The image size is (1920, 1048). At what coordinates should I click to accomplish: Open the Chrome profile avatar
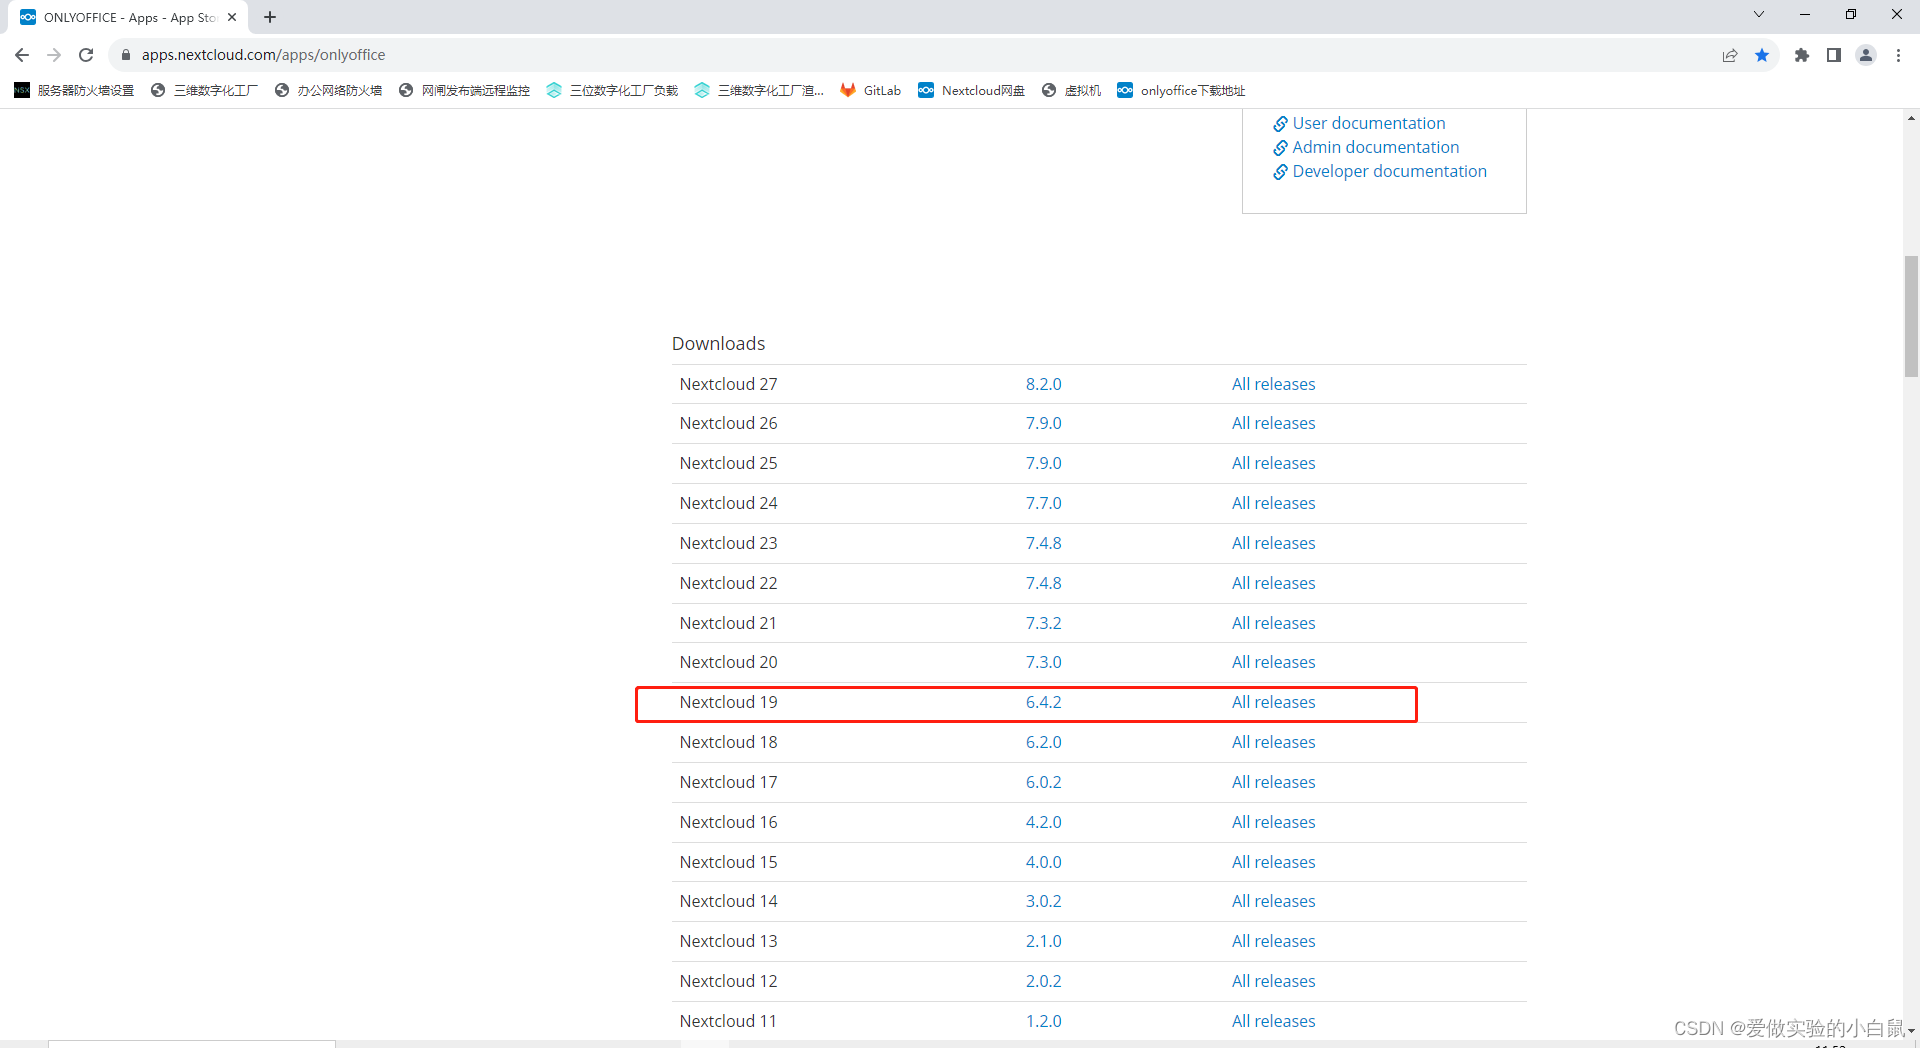point(1866,55)
